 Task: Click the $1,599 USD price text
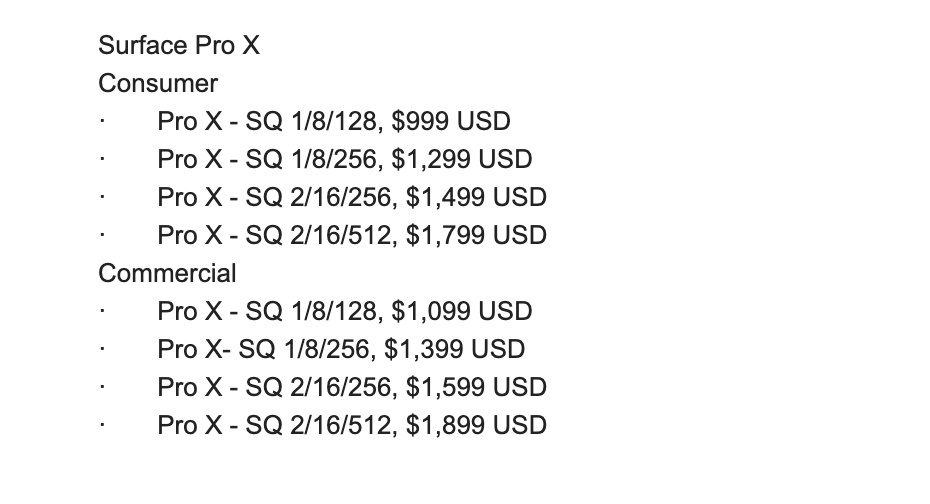[476, 387]
